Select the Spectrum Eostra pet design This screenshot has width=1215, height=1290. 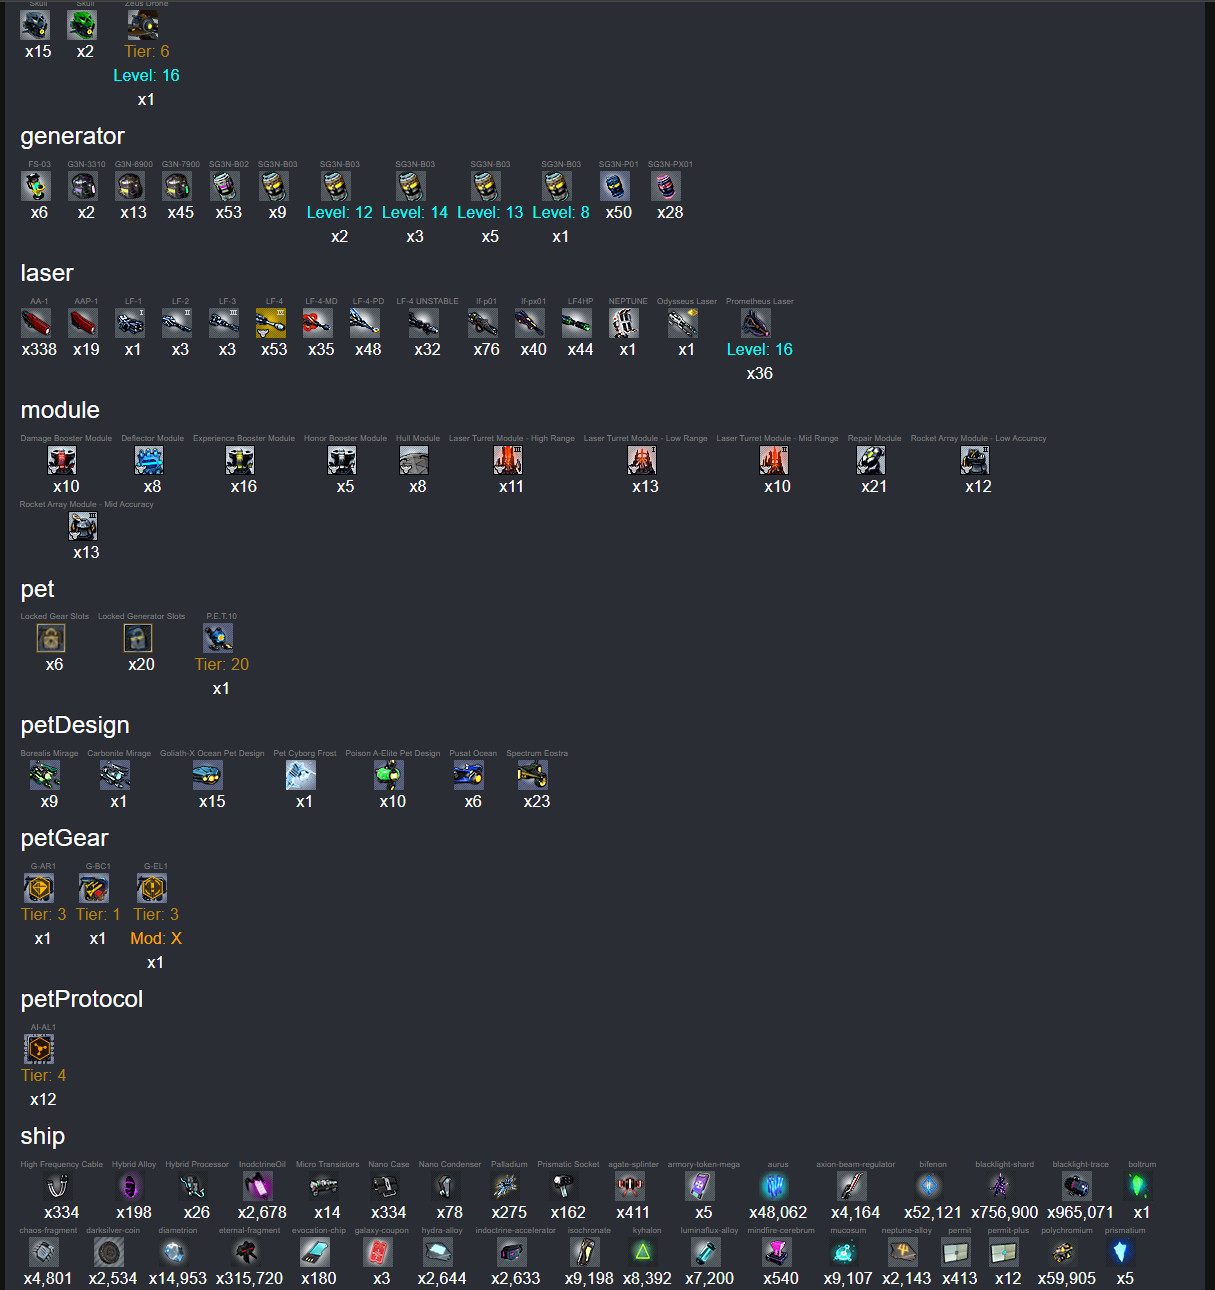coord(533,775)
